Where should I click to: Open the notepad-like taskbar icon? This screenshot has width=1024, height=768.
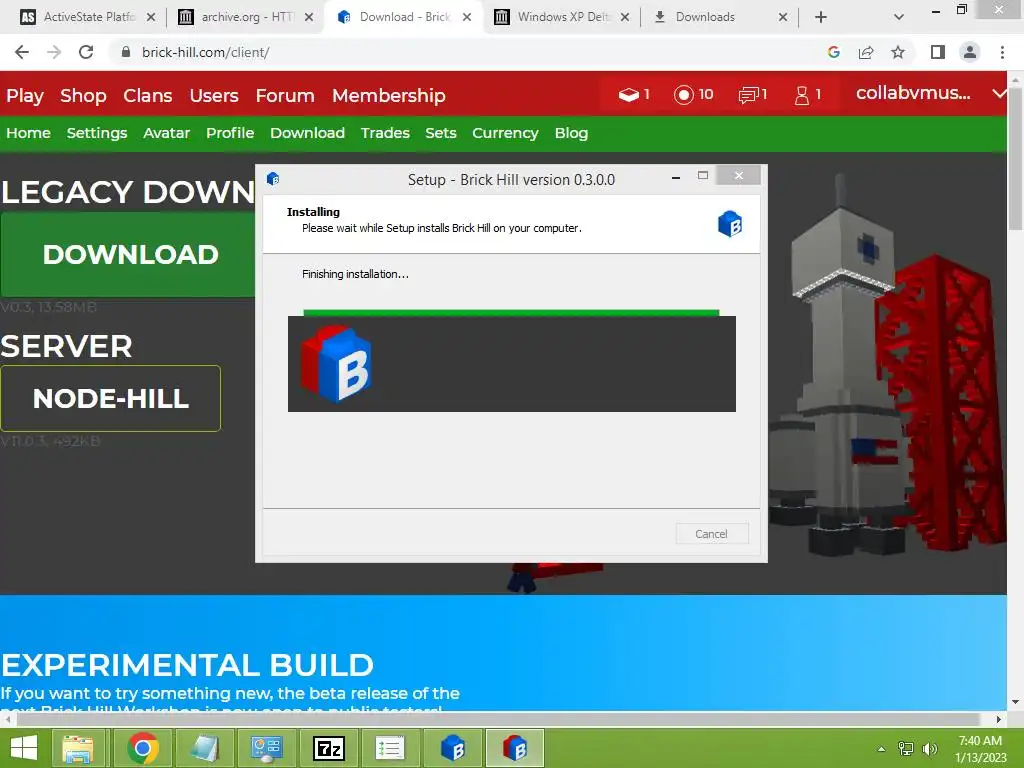point(204,748)
